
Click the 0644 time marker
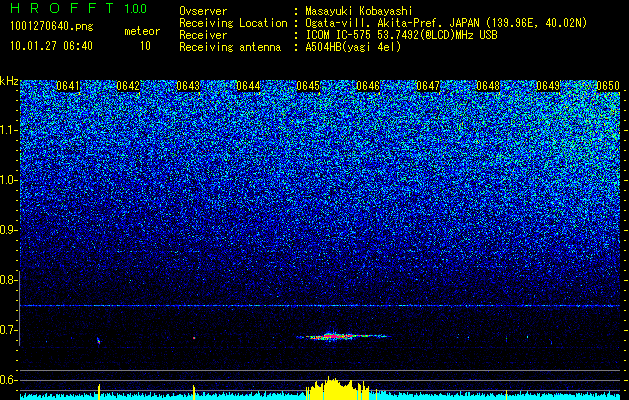pyautogui.click(x=248, y=86)
